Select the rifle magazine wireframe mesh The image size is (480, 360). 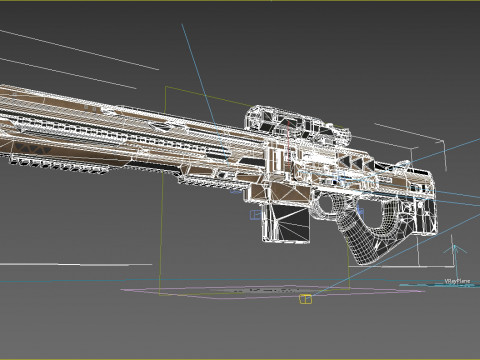pos(286,223)
